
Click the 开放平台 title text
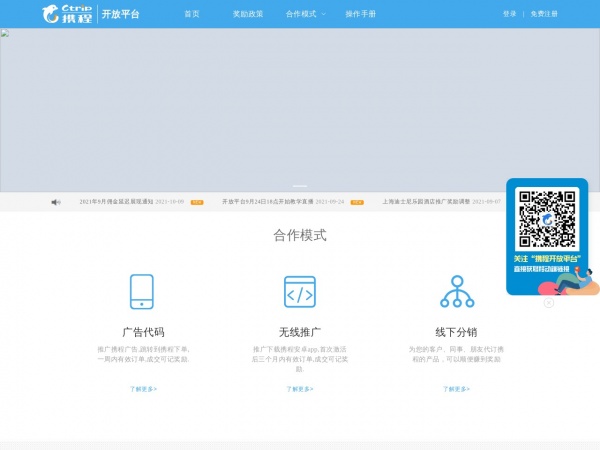[x=121, y=14]
